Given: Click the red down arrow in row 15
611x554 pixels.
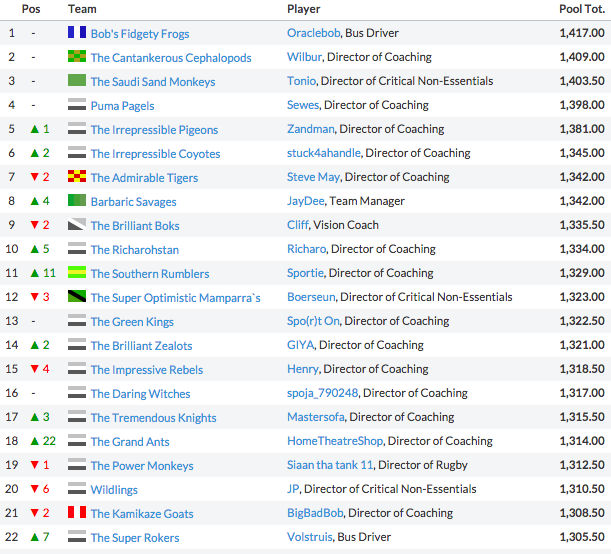Looking at the screenshot, I should coord(35,369).
